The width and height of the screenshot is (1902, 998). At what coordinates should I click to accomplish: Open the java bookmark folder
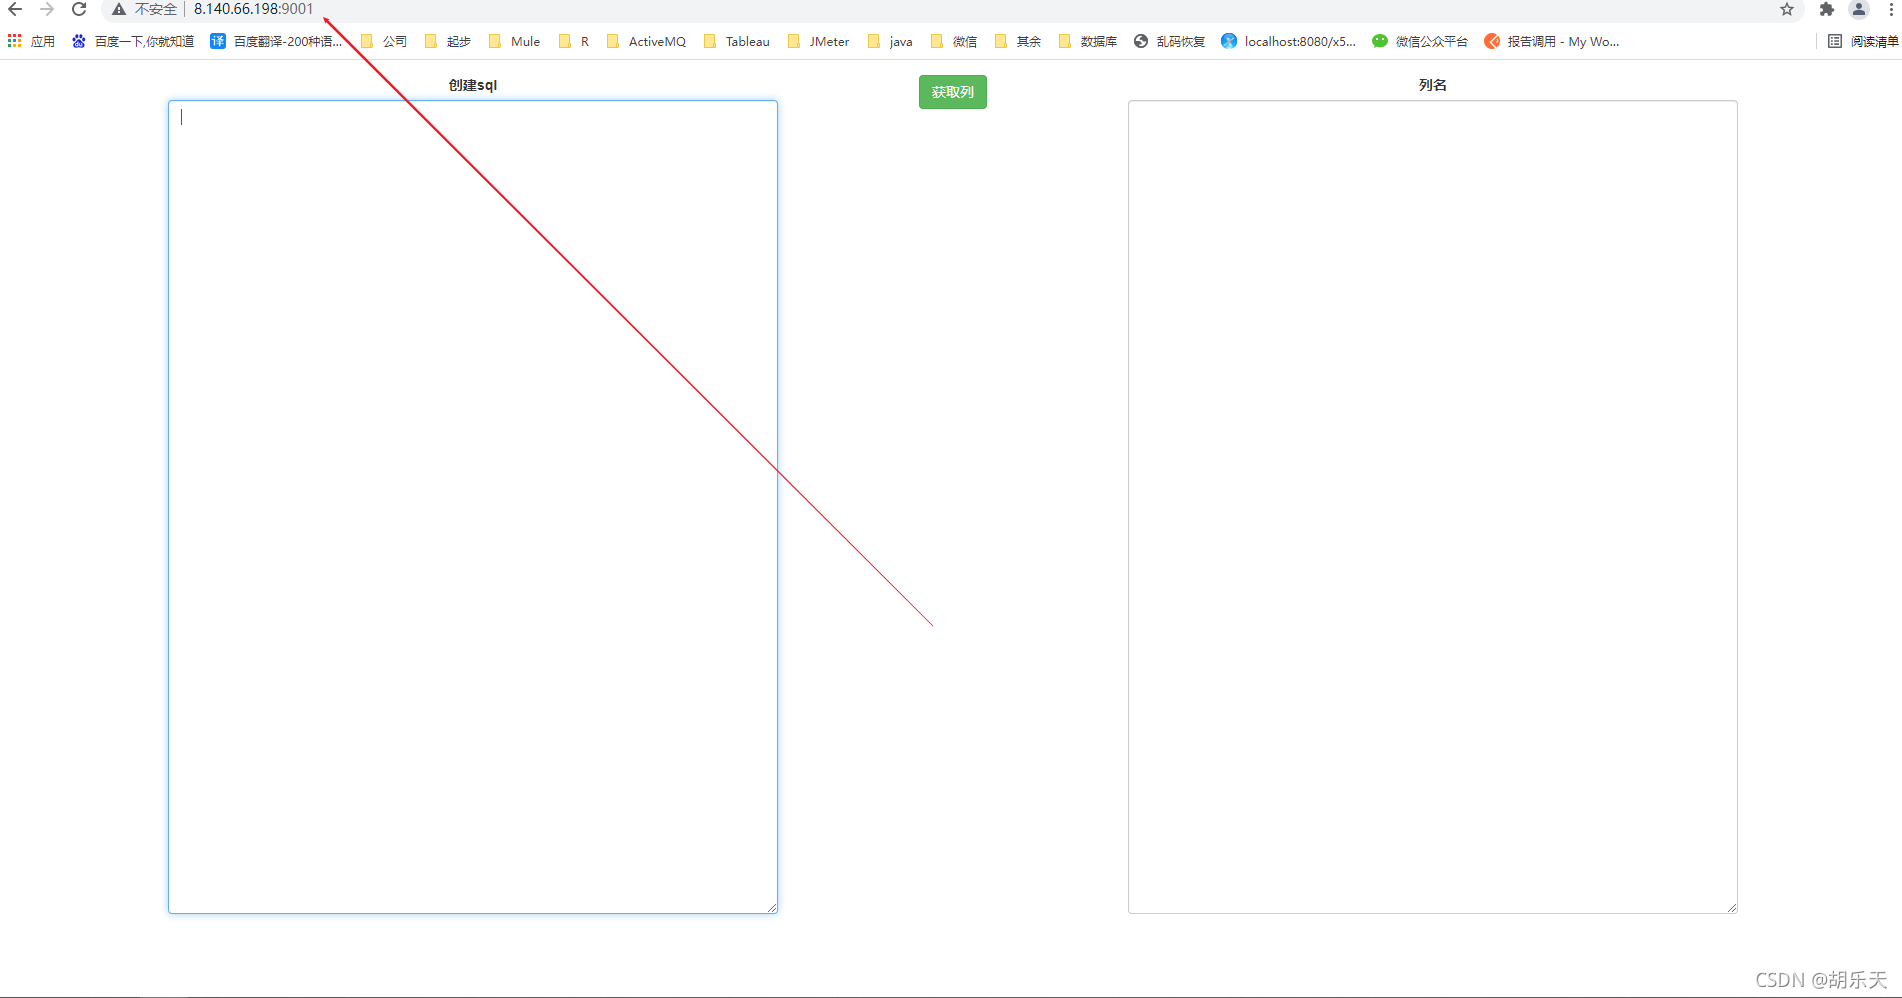[890, 41]
